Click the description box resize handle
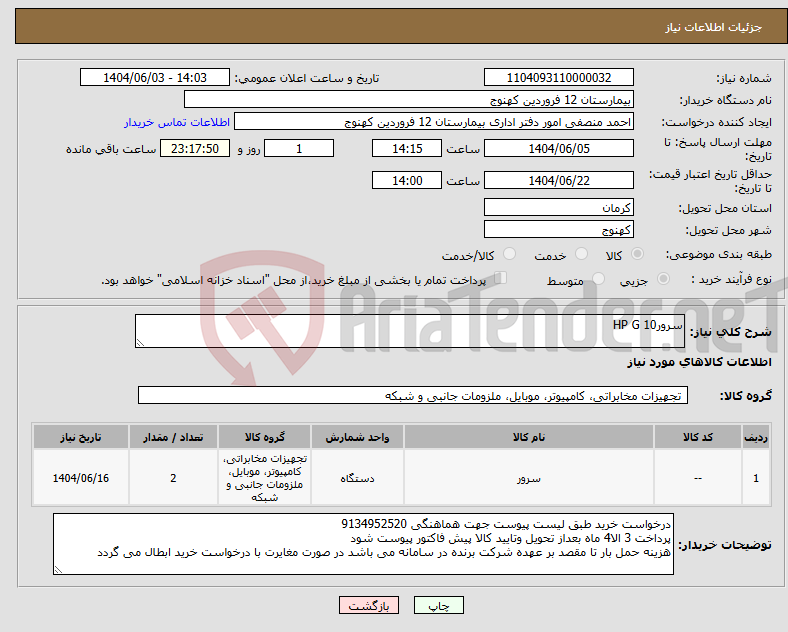Image resolution: width=788 pixels, height=632 pixels. pyautogui.click(x=140, y=343)
